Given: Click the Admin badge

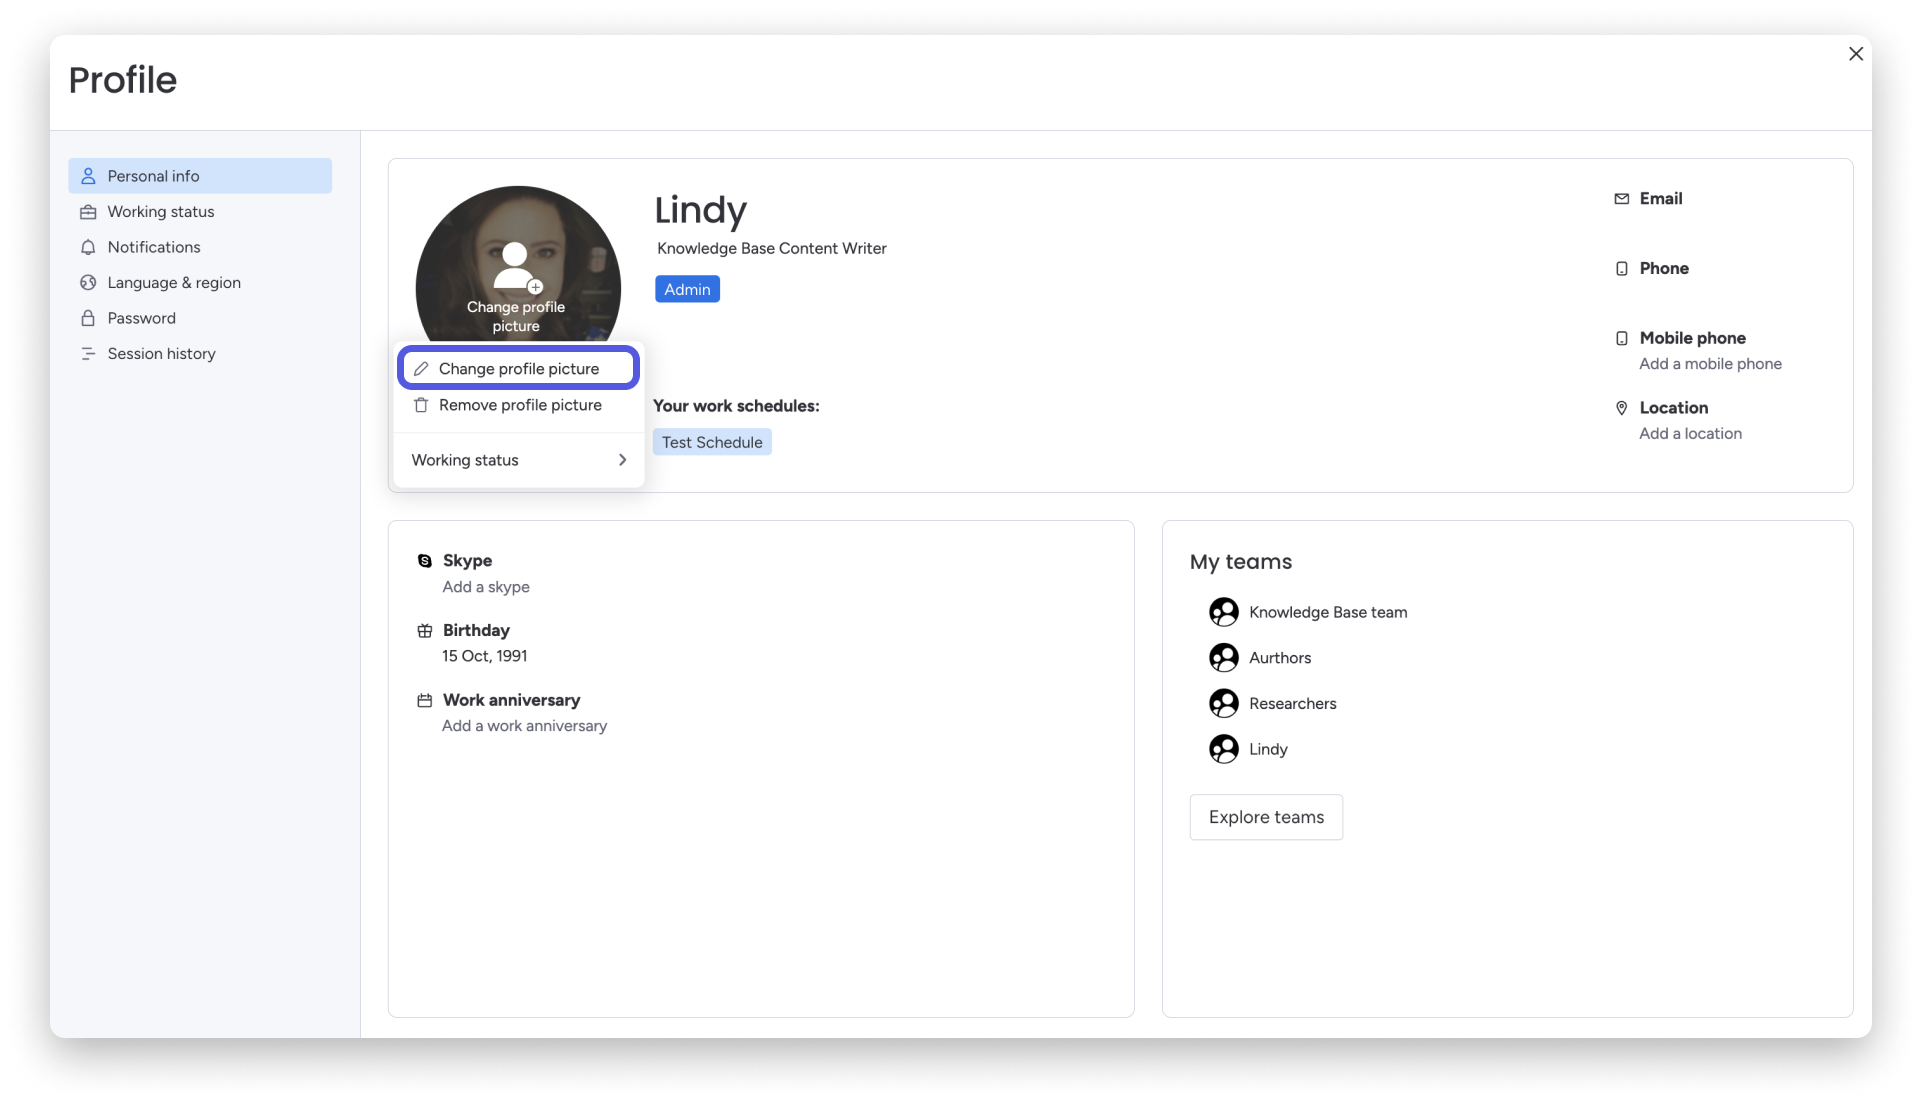Looking at the screenshot, I should click(687, 289).
